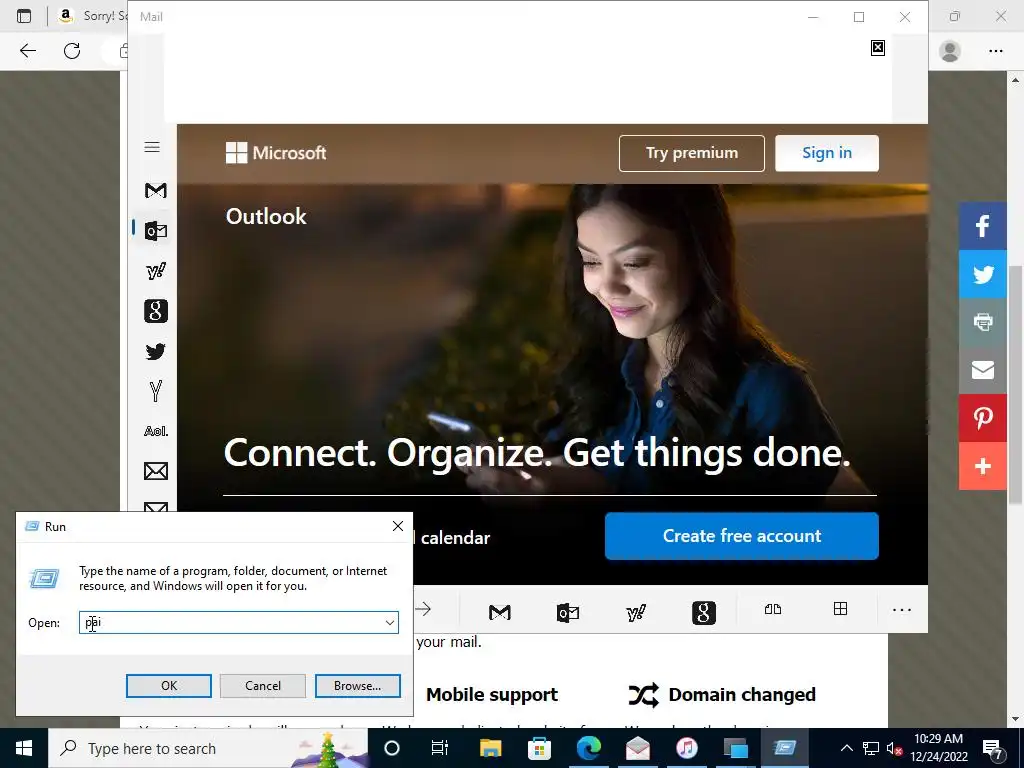
Task: Click the browser vertical scrollbar thumb
Action: pos(1015,384)
